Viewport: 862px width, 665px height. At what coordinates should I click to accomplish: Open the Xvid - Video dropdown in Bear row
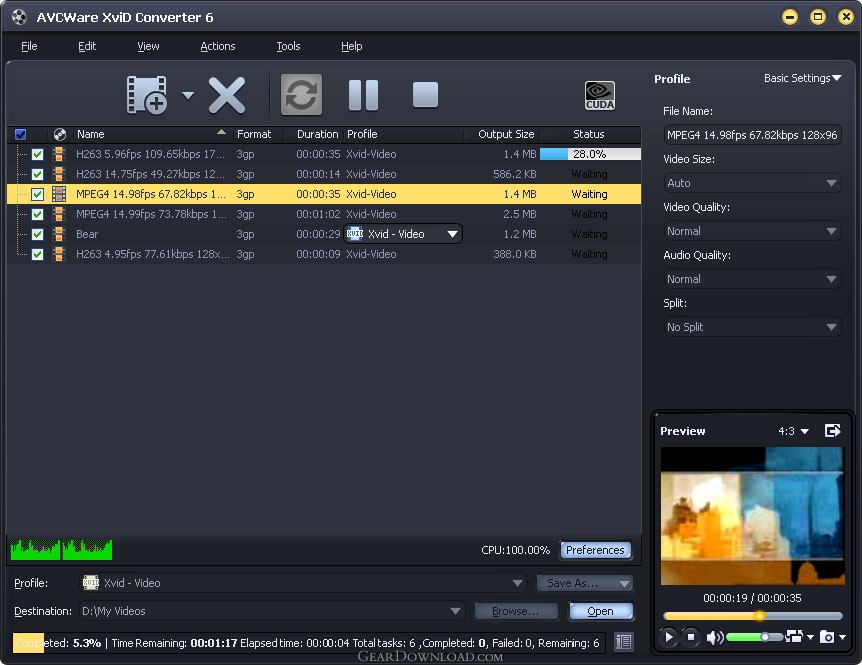click(403, 234)
